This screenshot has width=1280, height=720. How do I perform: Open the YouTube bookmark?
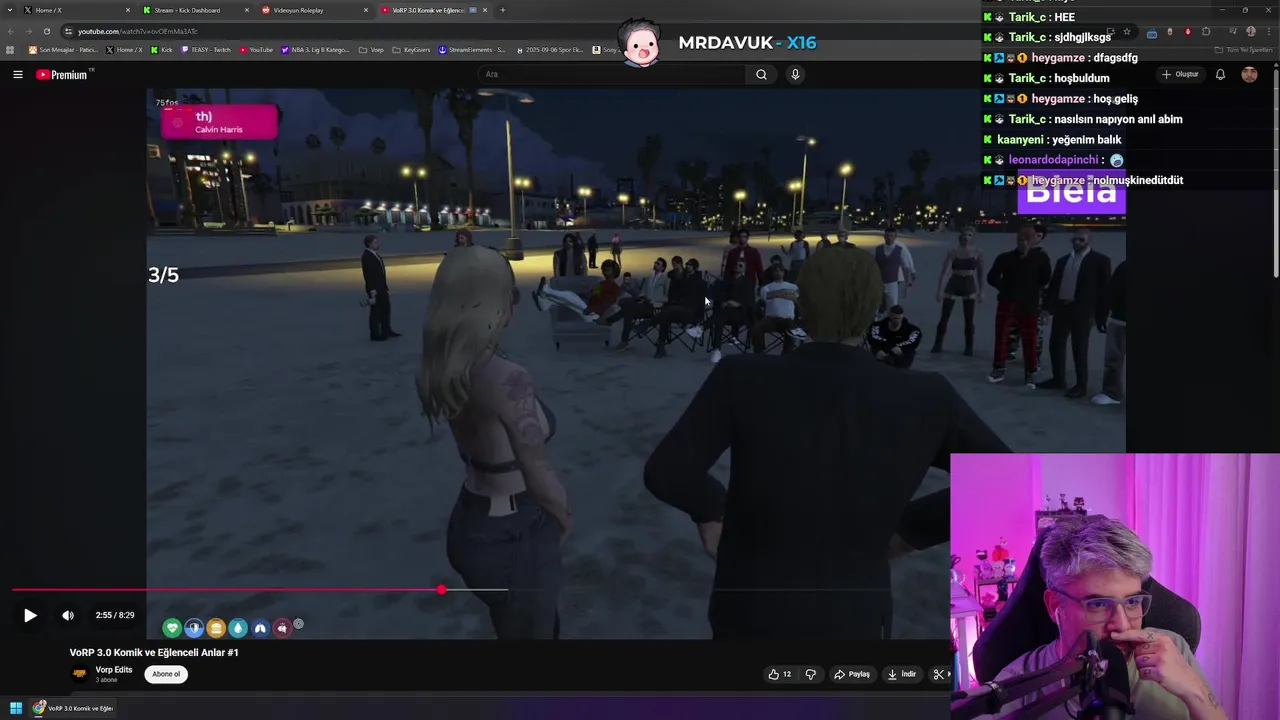(256, 49)
